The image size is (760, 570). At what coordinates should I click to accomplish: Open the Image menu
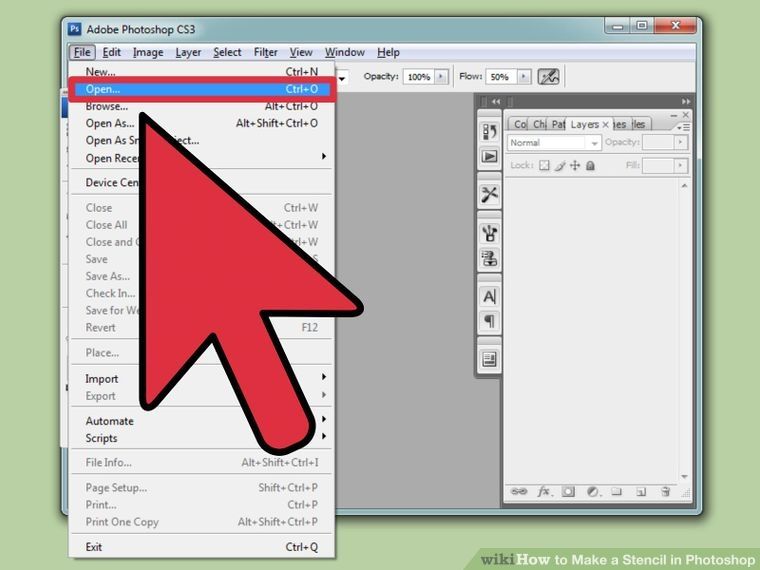(148, 52)
